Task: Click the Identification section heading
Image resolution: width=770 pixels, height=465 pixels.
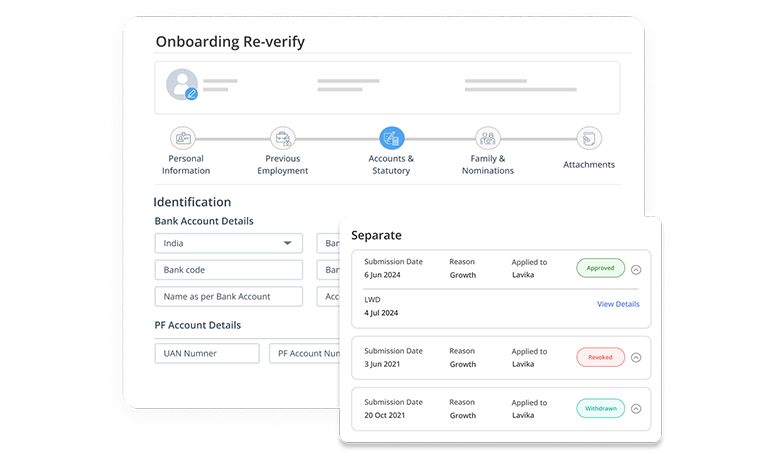Action: (x=192, y=202)
